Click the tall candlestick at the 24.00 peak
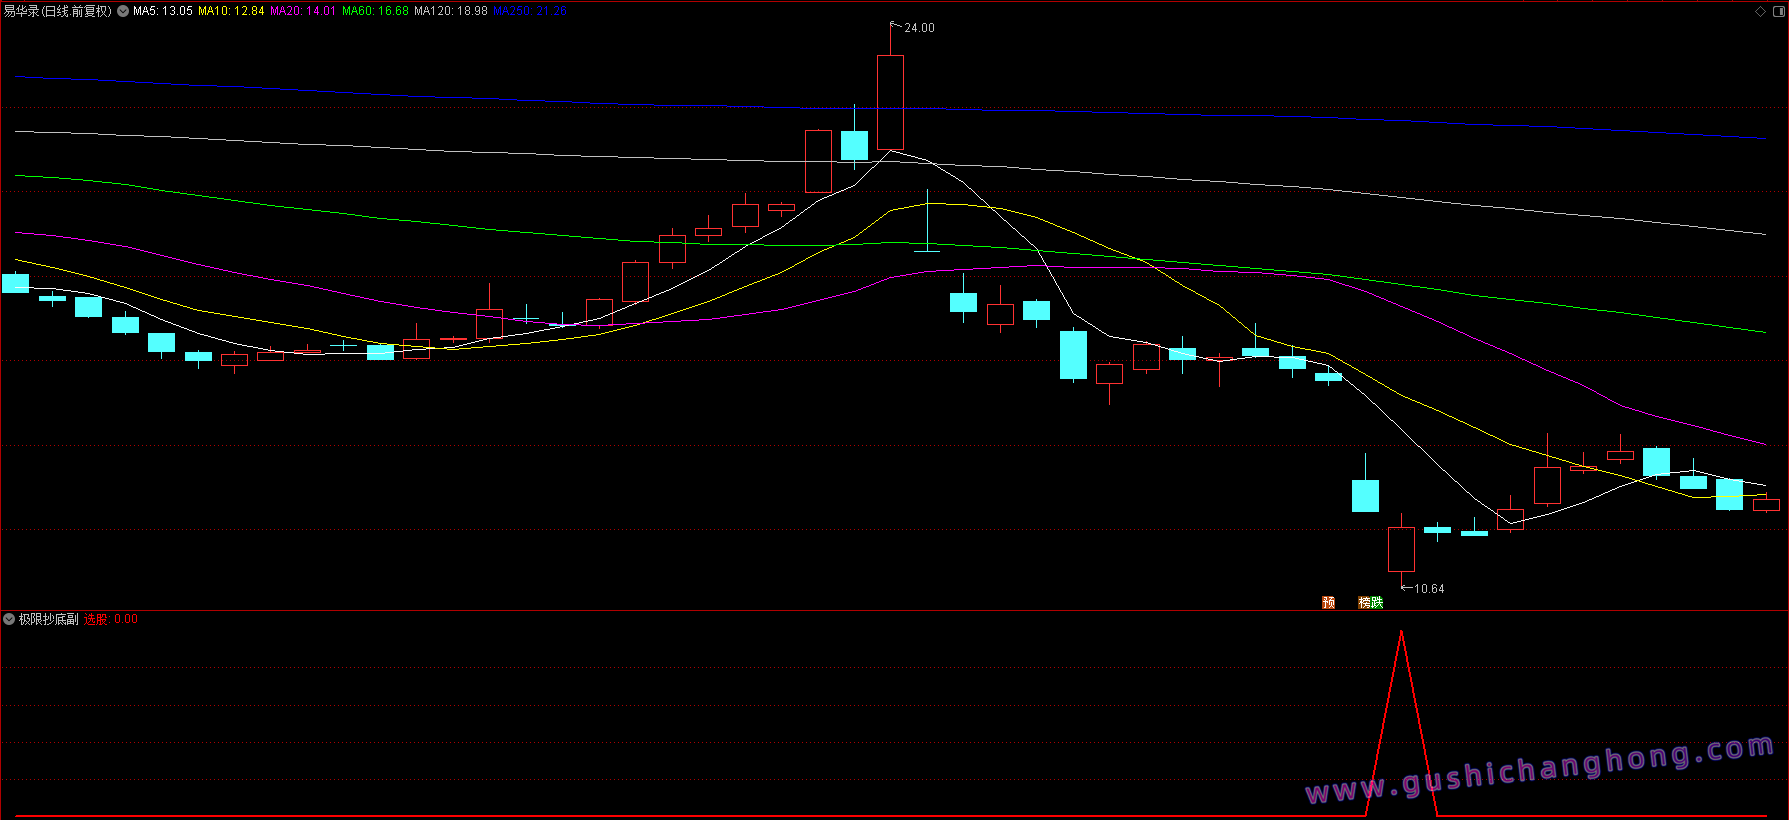This screenshot has width=1789, height=820. (890, 102)
